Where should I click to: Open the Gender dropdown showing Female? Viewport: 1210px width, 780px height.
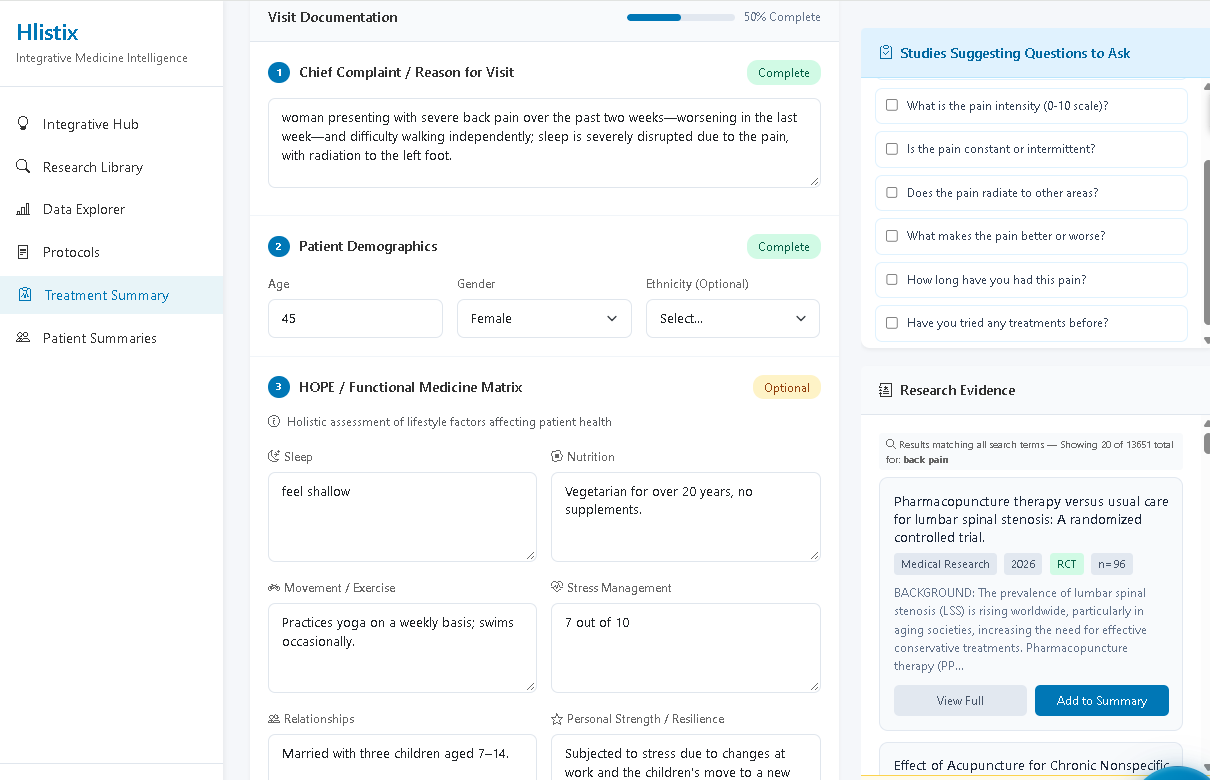544,319
